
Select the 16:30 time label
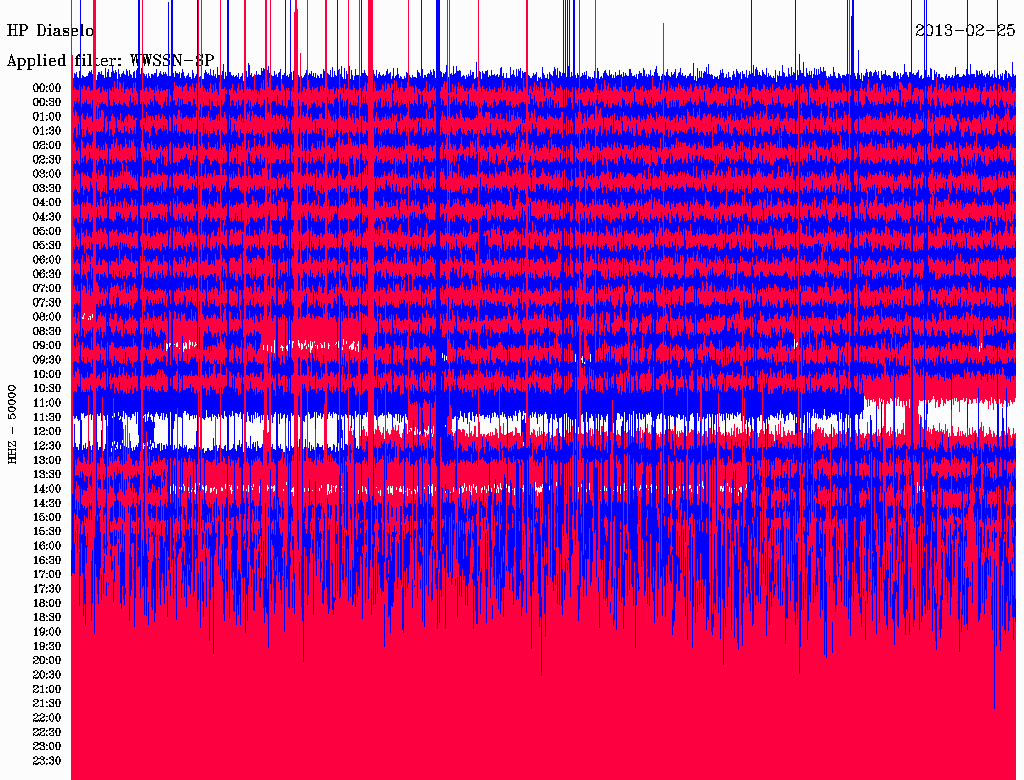[47, 561]
